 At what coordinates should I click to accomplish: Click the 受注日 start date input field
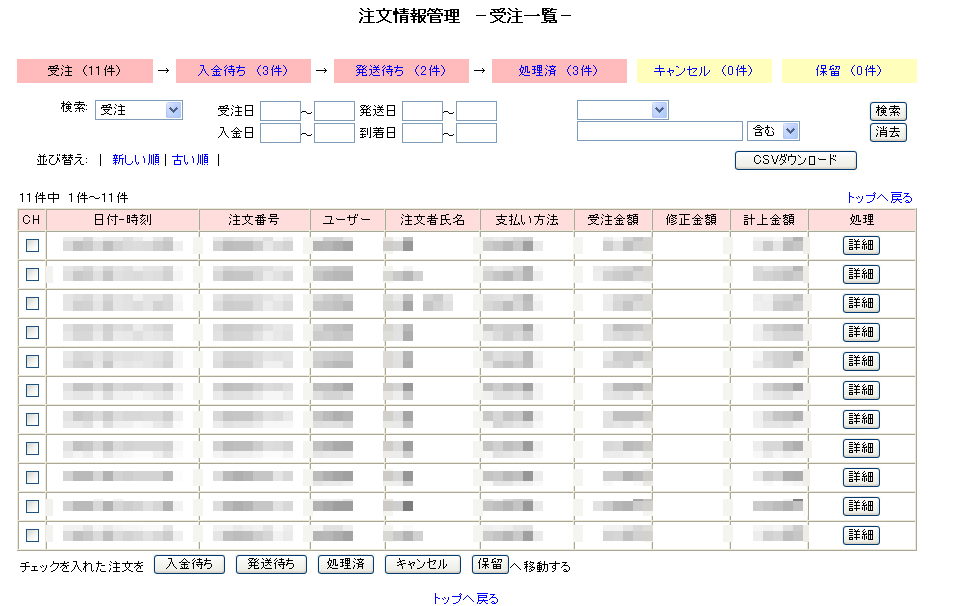click(x=280, y=111)
